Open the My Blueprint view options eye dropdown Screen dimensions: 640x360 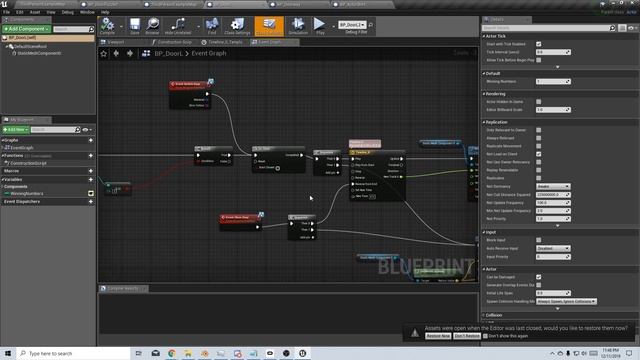[87, 130]
